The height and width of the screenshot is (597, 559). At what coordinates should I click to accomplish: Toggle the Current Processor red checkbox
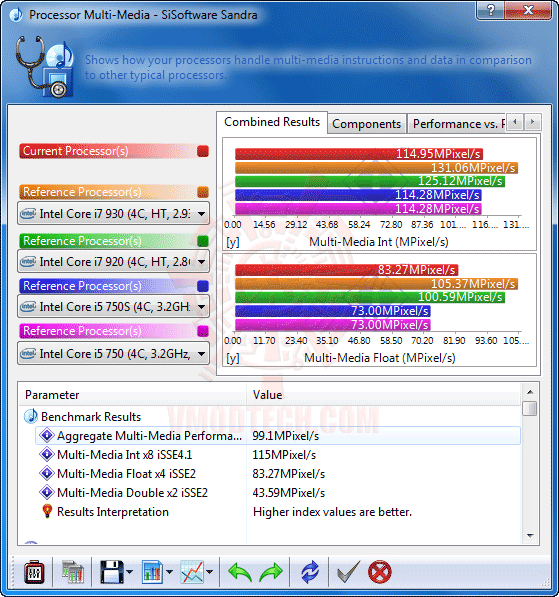203,151
